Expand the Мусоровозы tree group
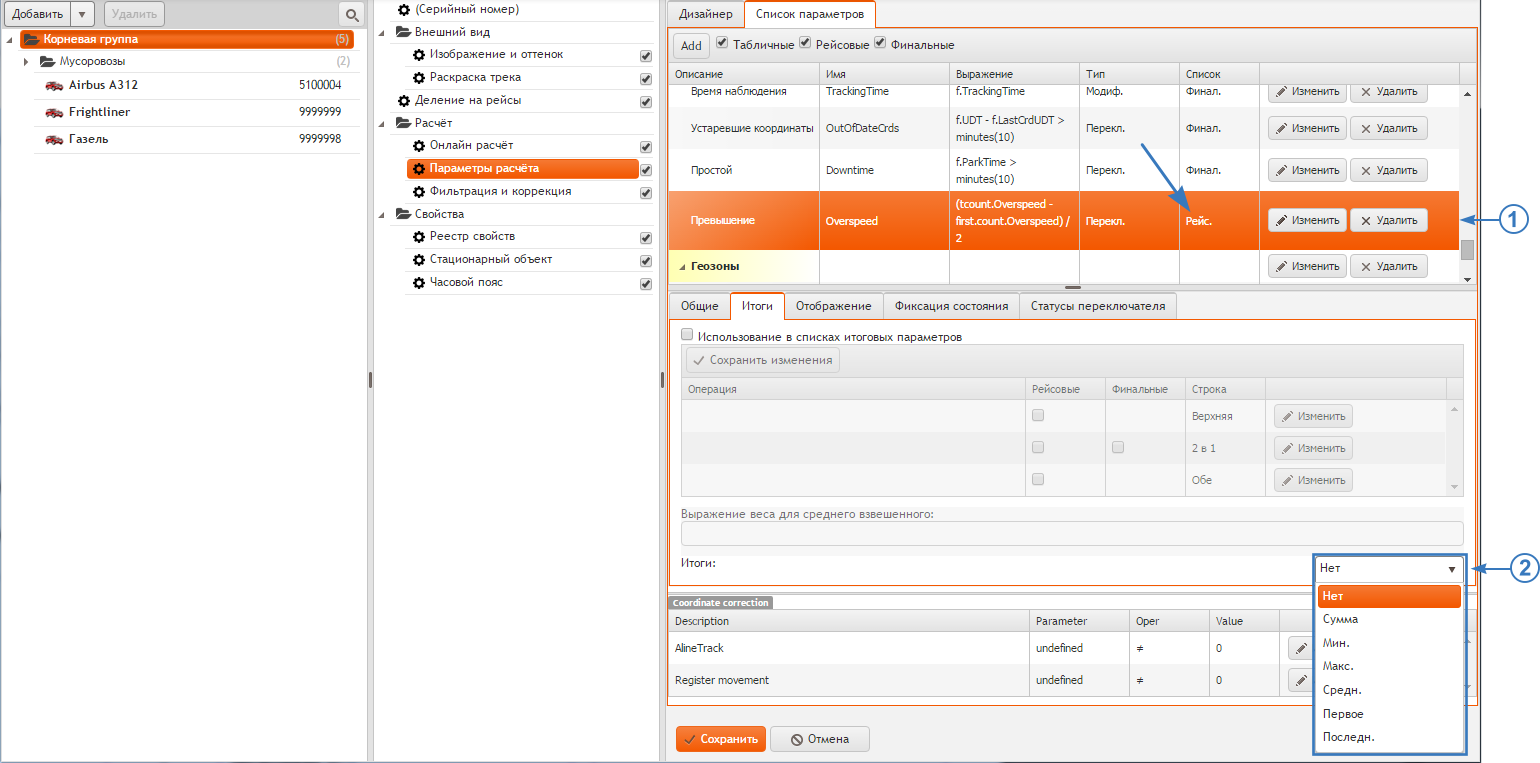1540x763 pixels. [26, 62]
